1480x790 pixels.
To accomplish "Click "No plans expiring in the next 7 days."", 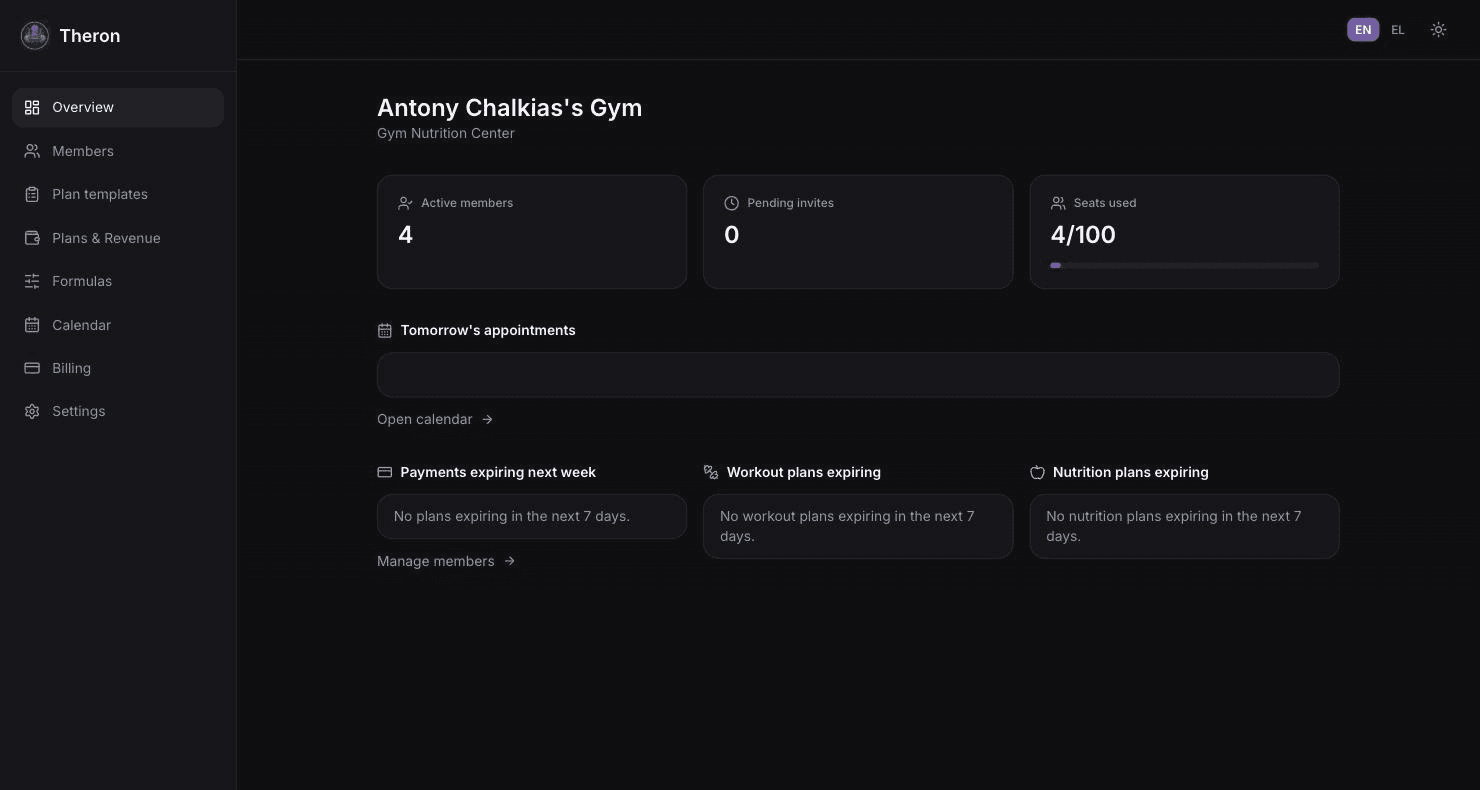I will click(x=512, y=516).
